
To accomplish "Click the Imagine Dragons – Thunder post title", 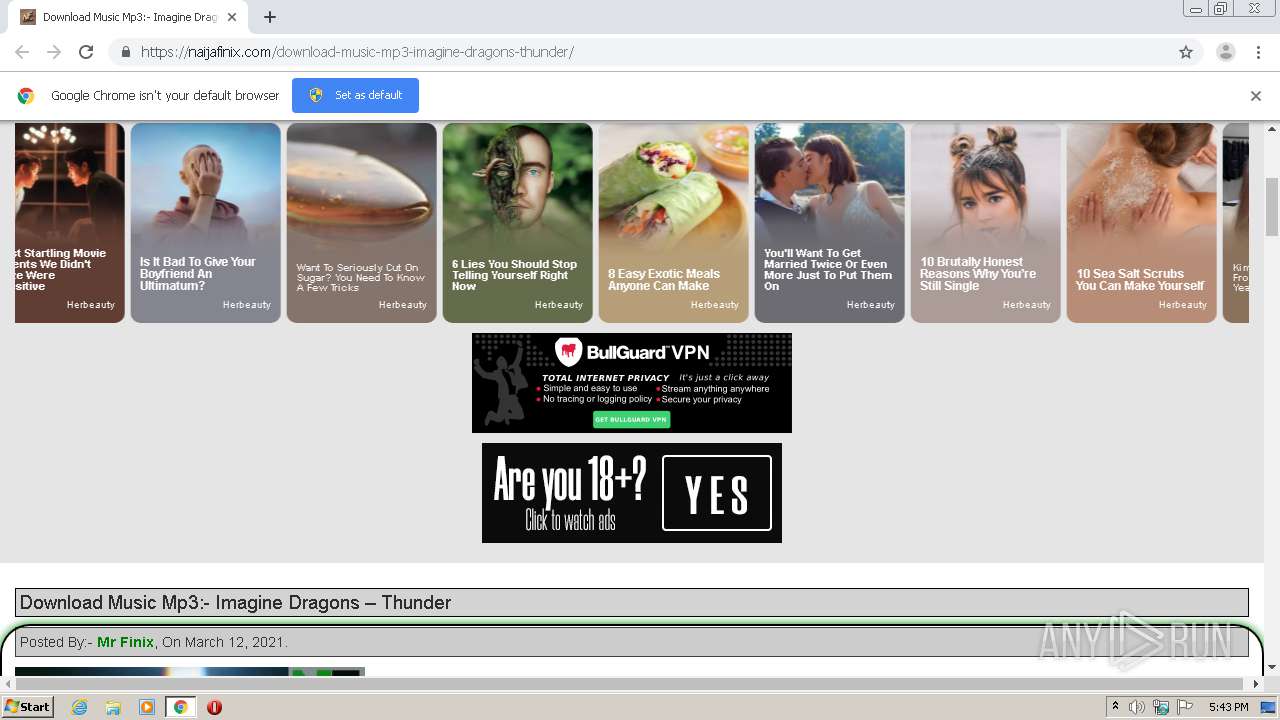I will click(x=236, y=603).
